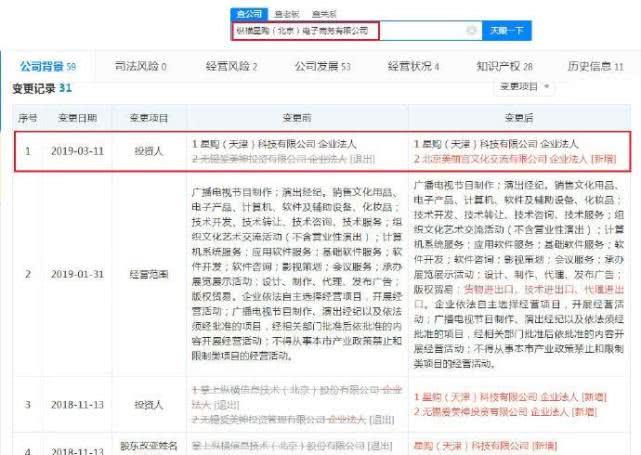Click the 变更后 column header
The image size is (641, 455).
pyautogui.click(x=519, y=118)
